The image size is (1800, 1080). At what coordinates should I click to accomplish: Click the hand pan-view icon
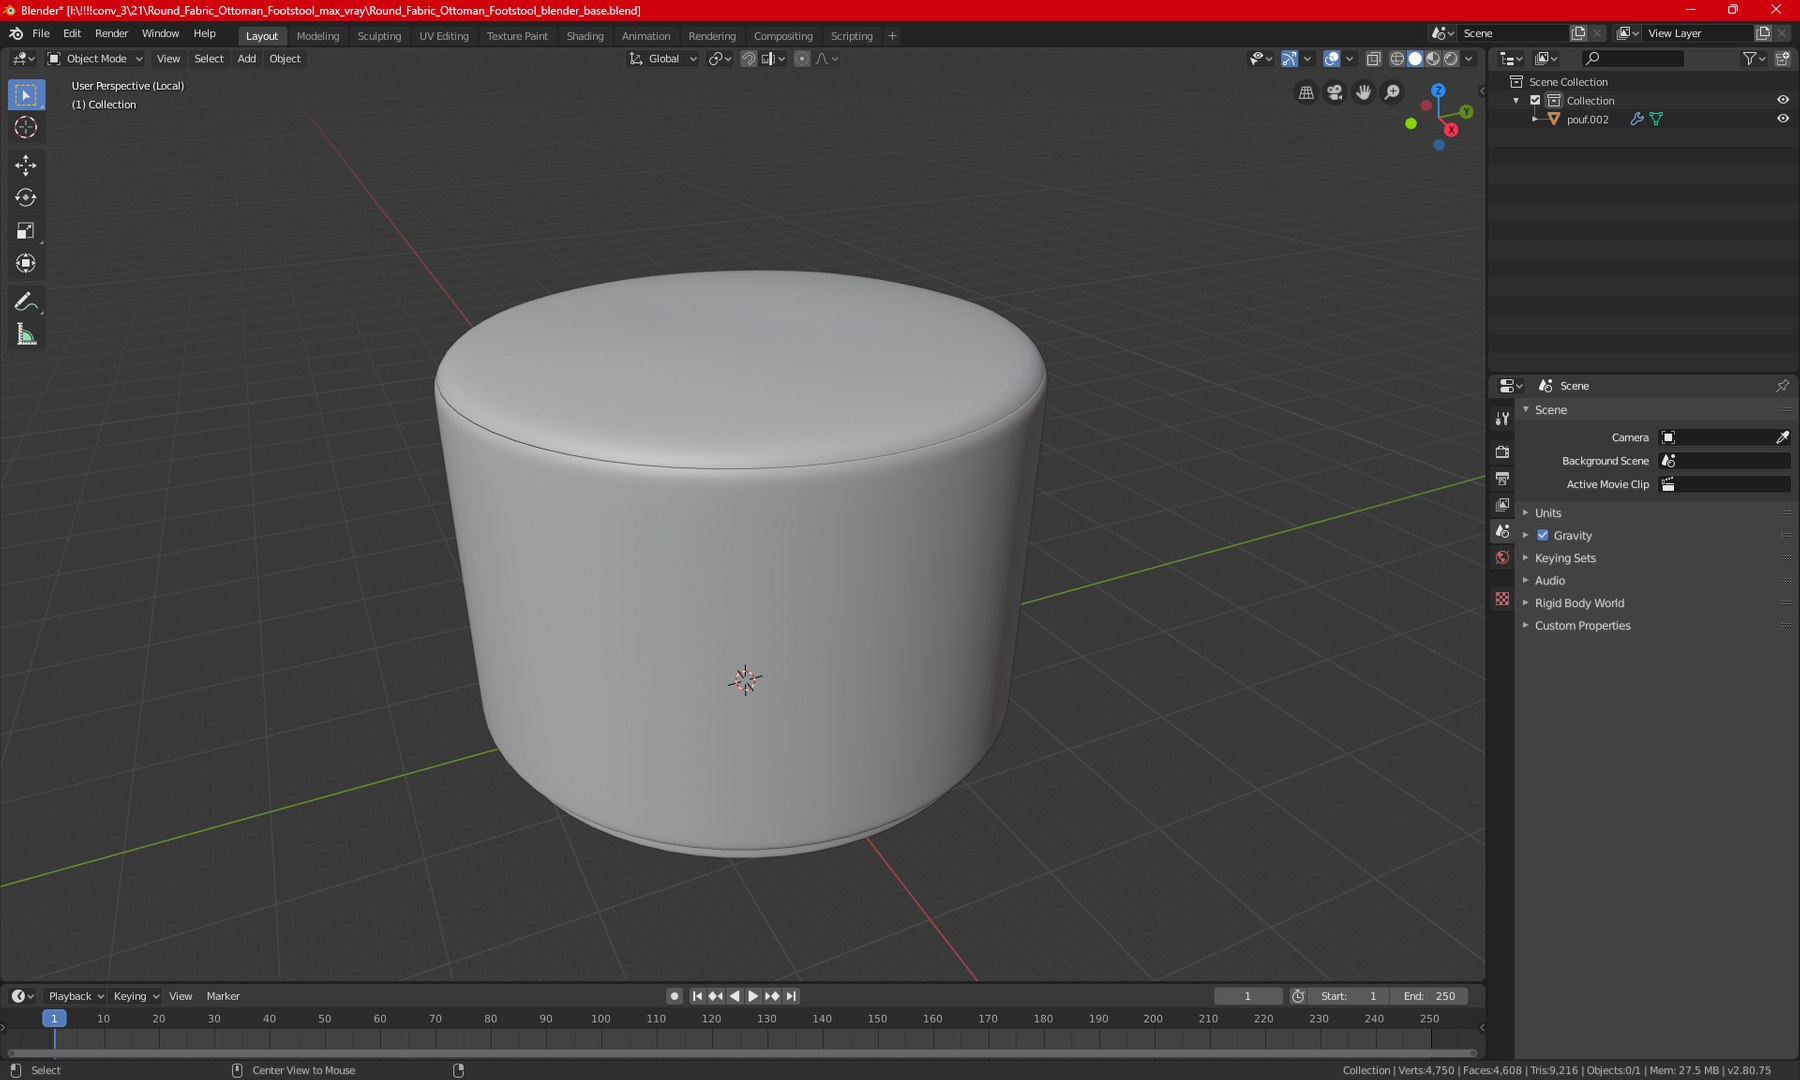click(x=1364, y=92)
